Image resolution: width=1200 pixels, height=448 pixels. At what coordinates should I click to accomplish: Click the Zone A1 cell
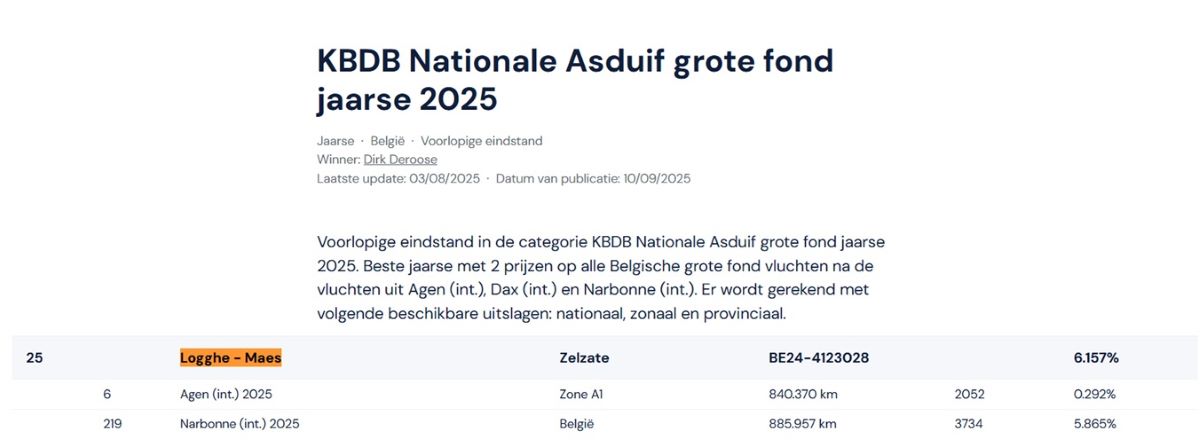click(x=581, y=394)
